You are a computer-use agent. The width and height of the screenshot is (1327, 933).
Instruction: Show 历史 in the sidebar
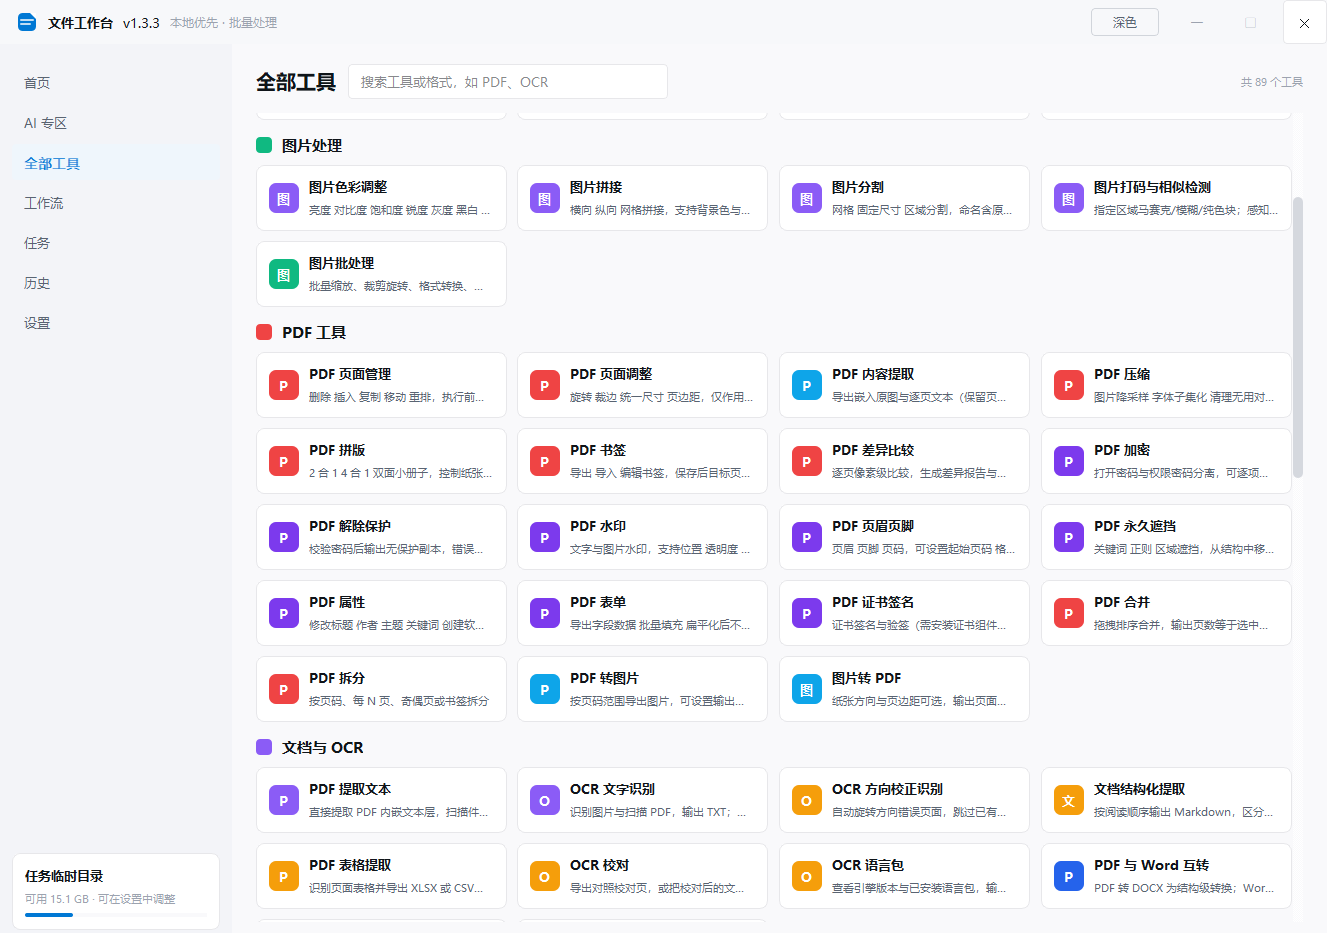pos(116,283)
